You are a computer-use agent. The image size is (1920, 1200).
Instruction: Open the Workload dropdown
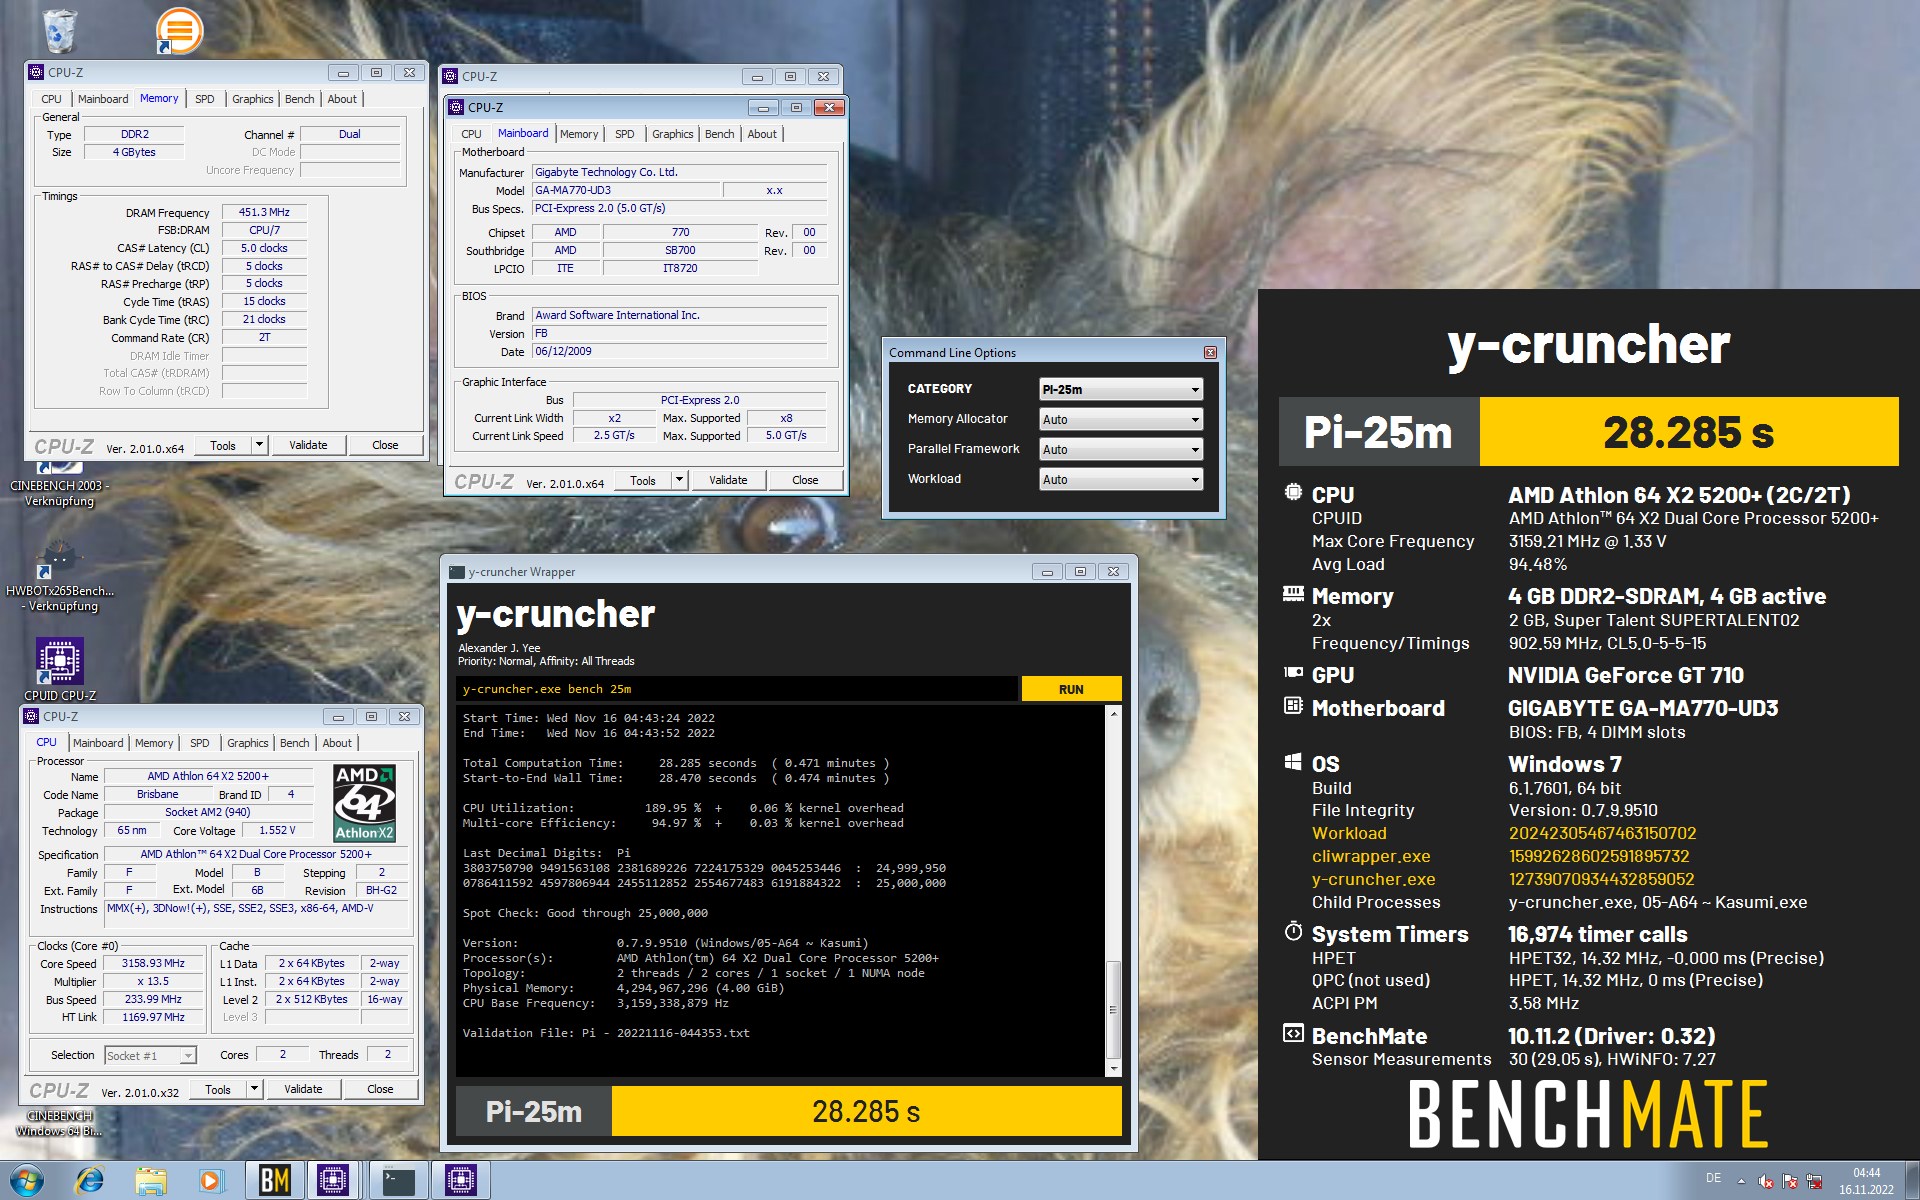[x=1120, y=479]
